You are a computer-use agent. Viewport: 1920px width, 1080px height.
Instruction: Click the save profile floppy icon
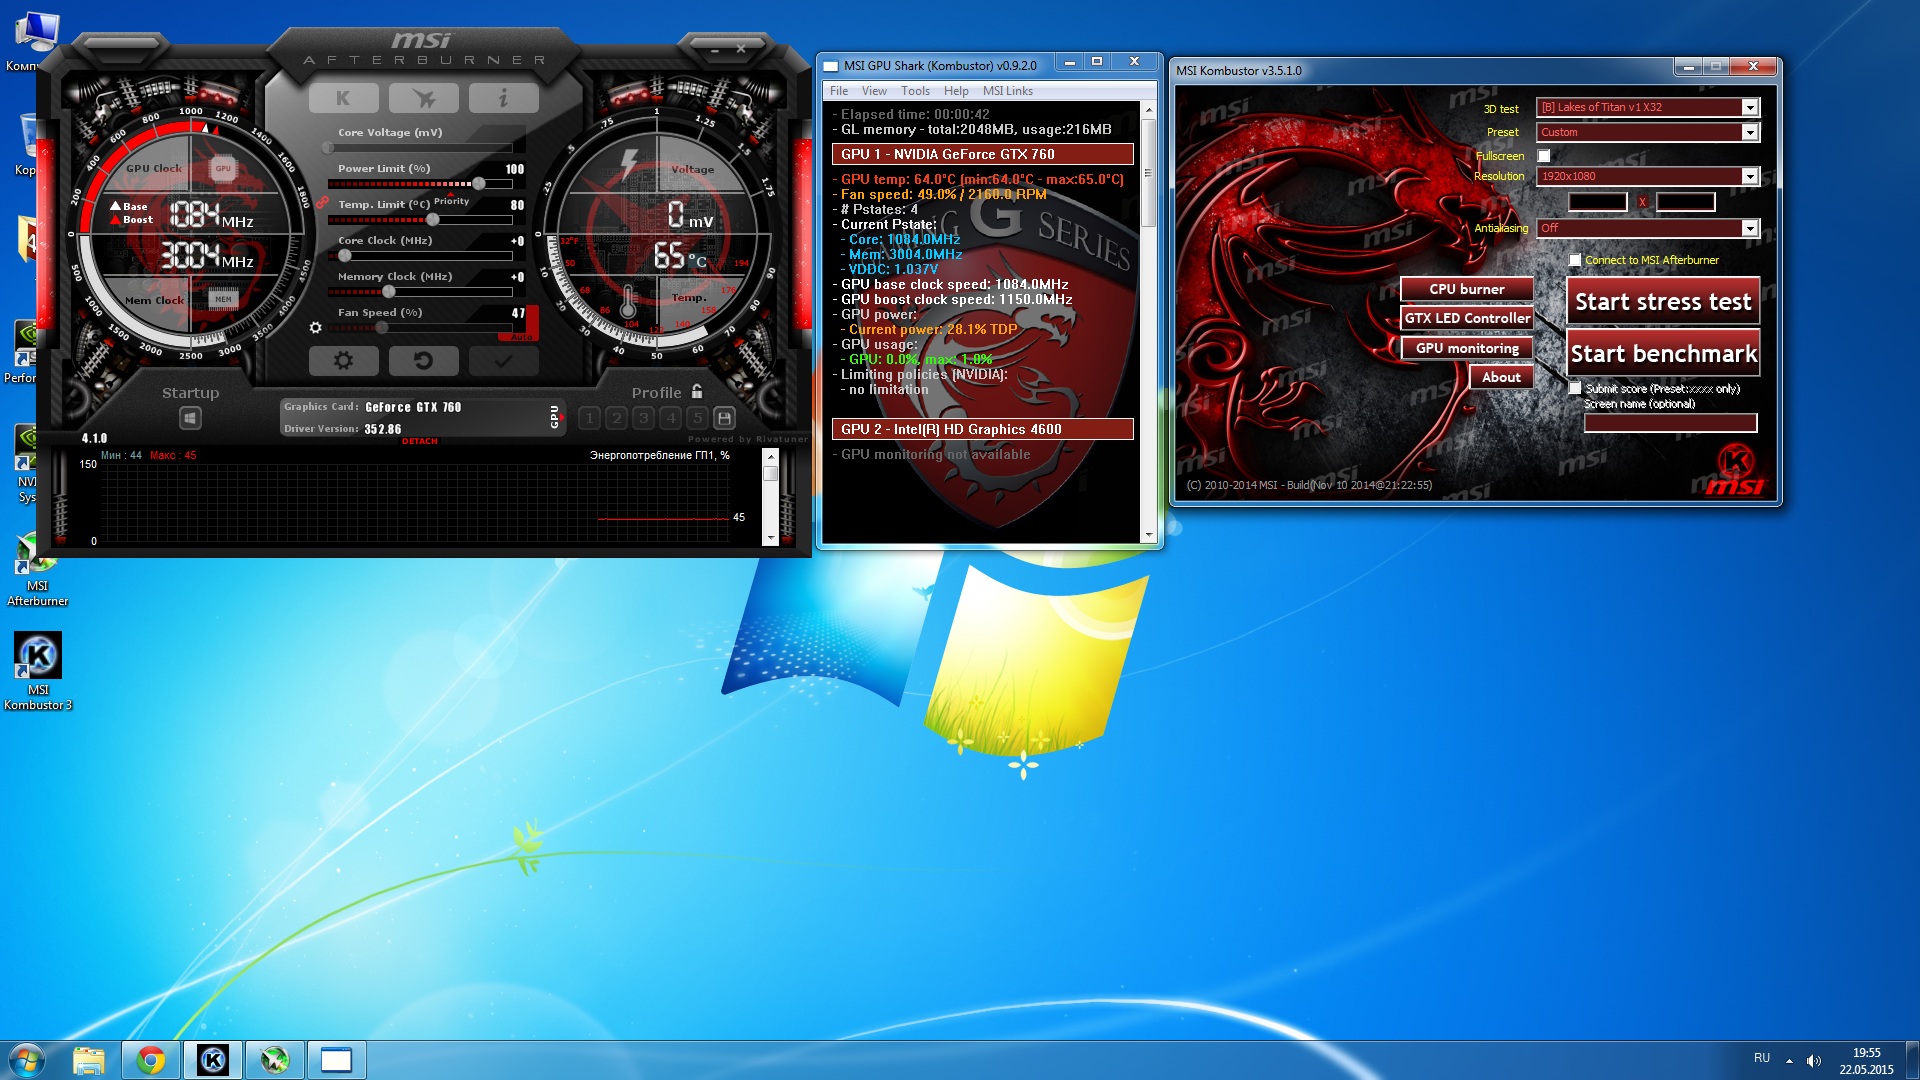[725, 418]
